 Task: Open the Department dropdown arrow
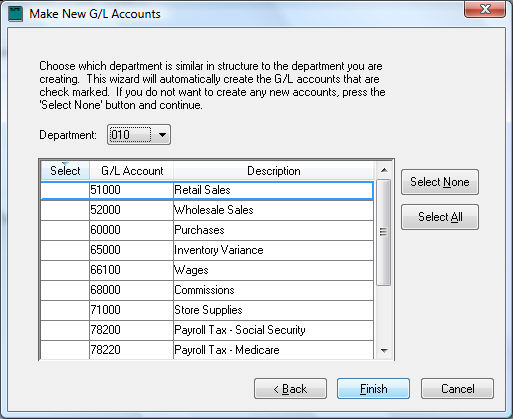pos(162,135)
